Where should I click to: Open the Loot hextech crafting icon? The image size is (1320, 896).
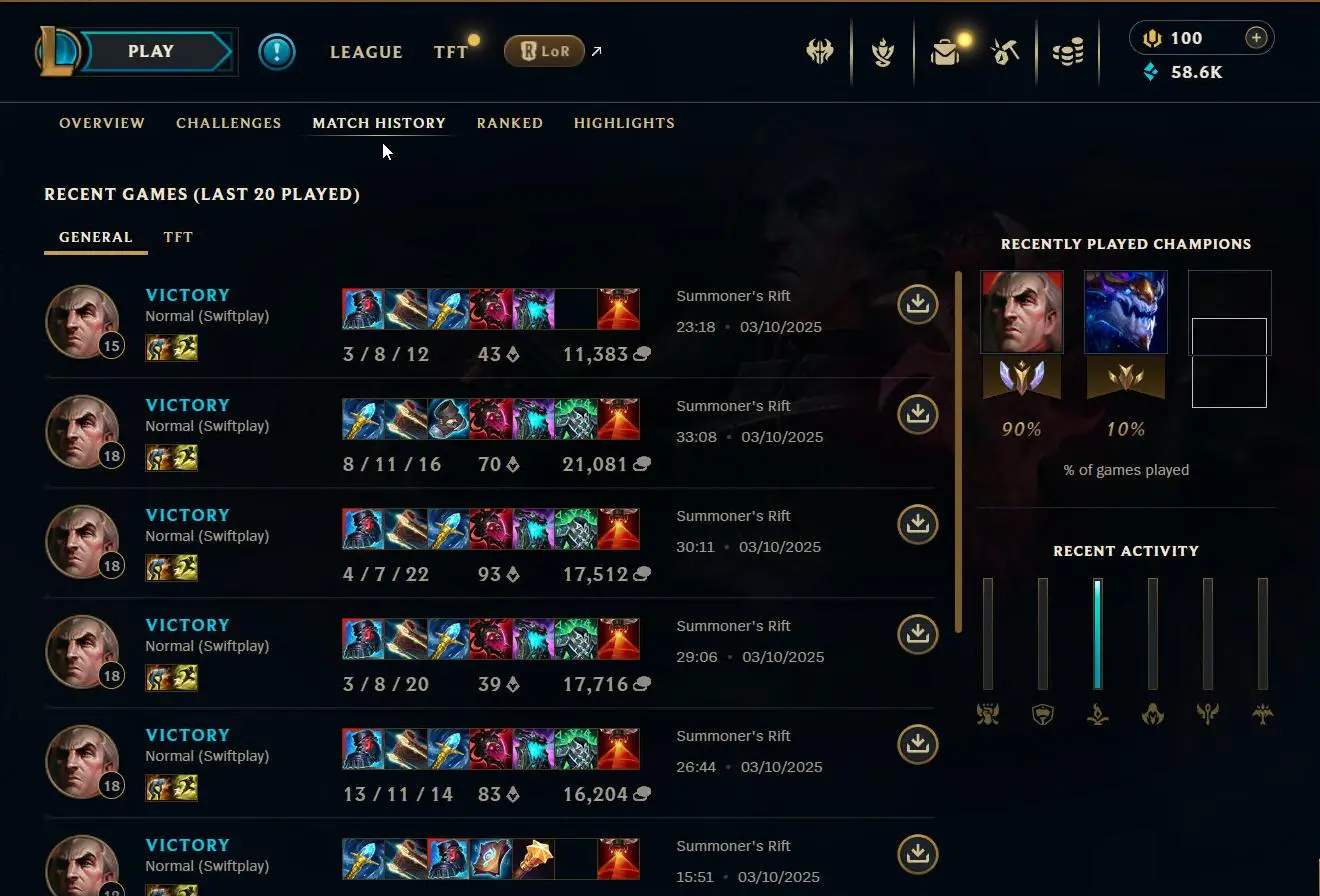(1005, 52)
